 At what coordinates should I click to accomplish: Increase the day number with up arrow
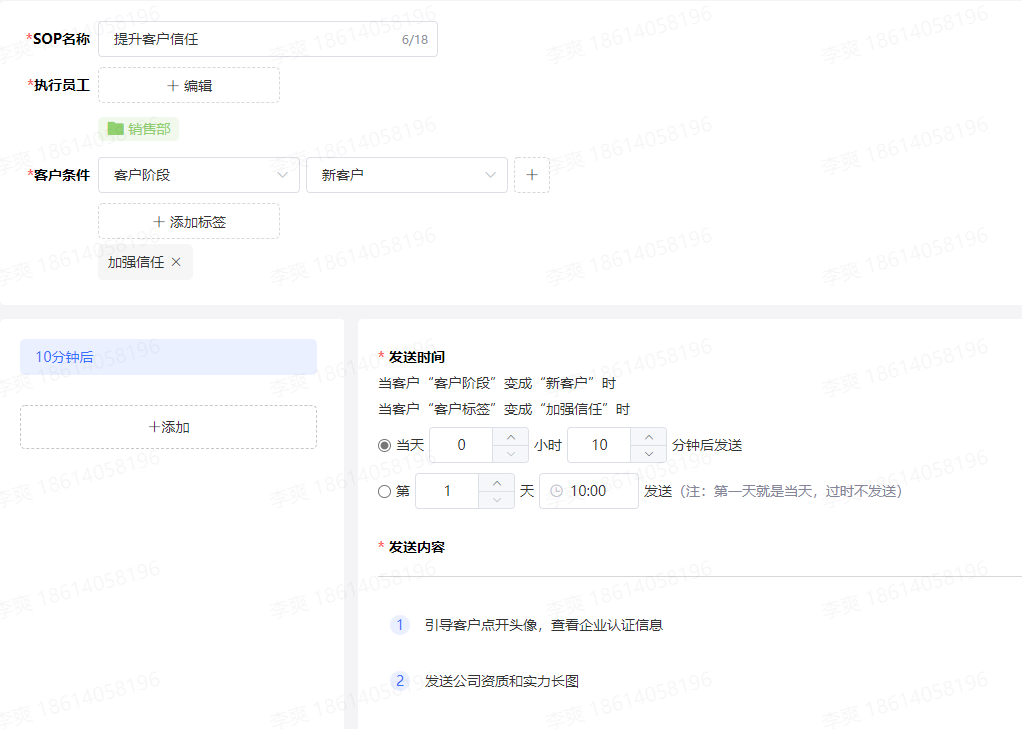click(x=497, y=483)
